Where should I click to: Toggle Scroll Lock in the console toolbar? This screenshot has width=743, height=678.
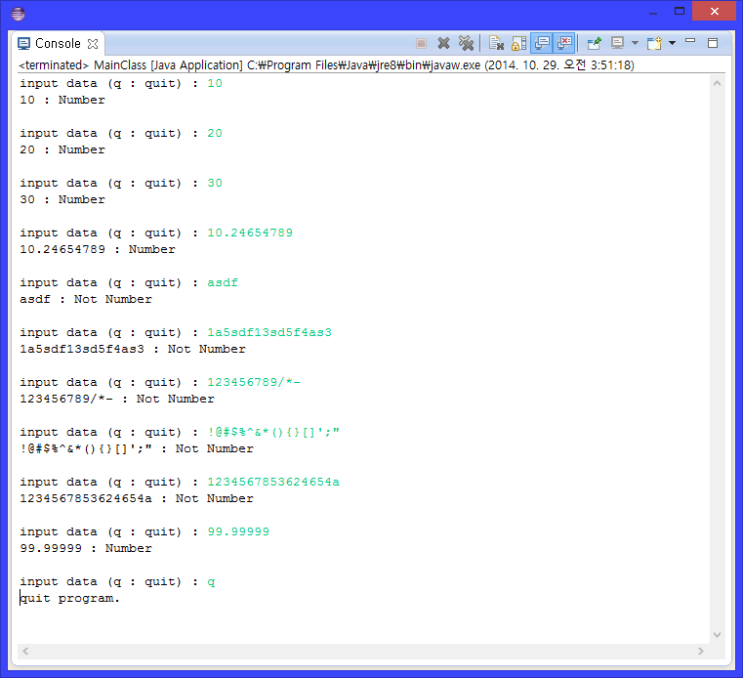pos(519,43)
